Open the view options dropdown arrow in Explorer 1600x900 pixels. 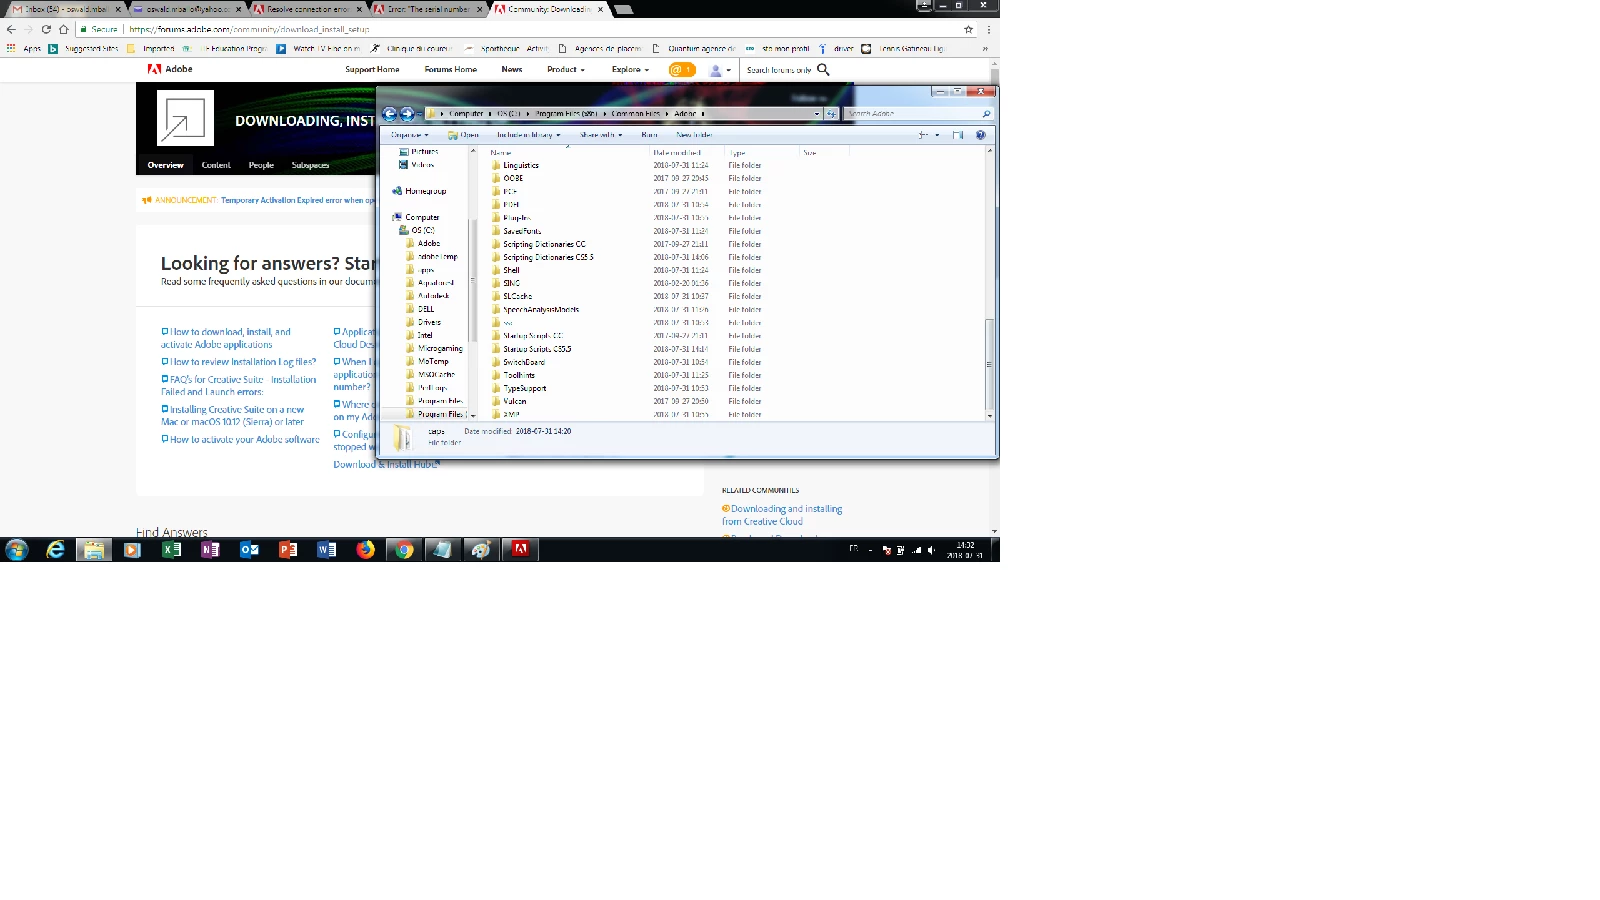click(x=937, y=135)
